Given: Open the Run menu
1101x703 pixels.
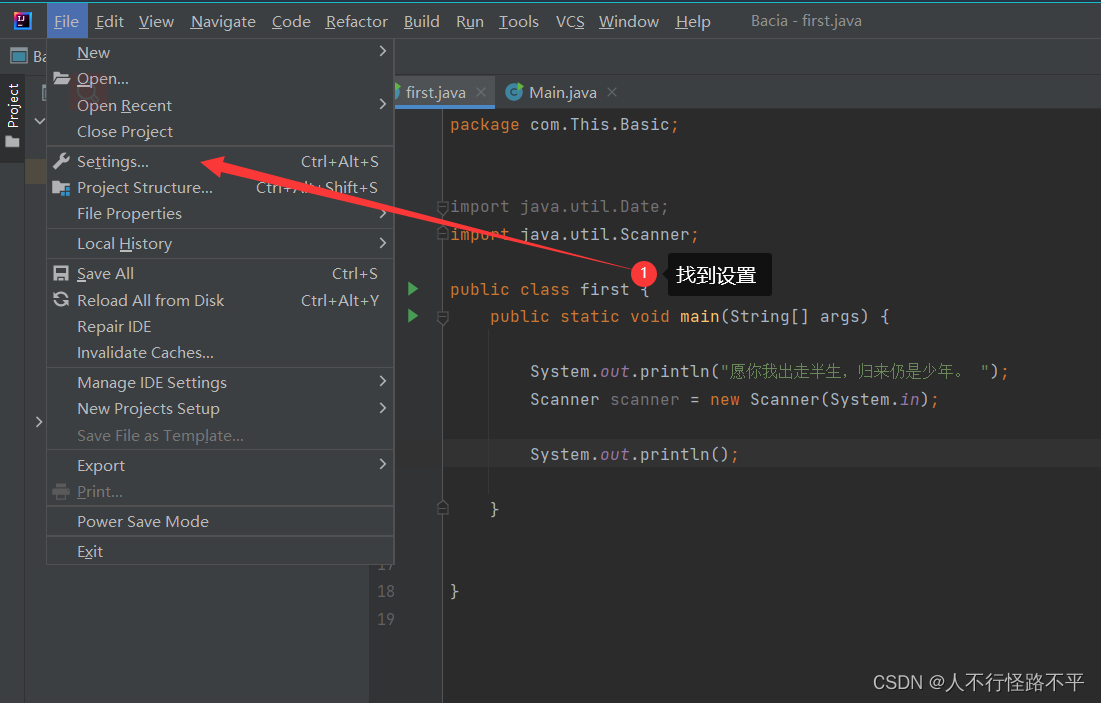Looking at the screenshot, I should click(470, 22).
